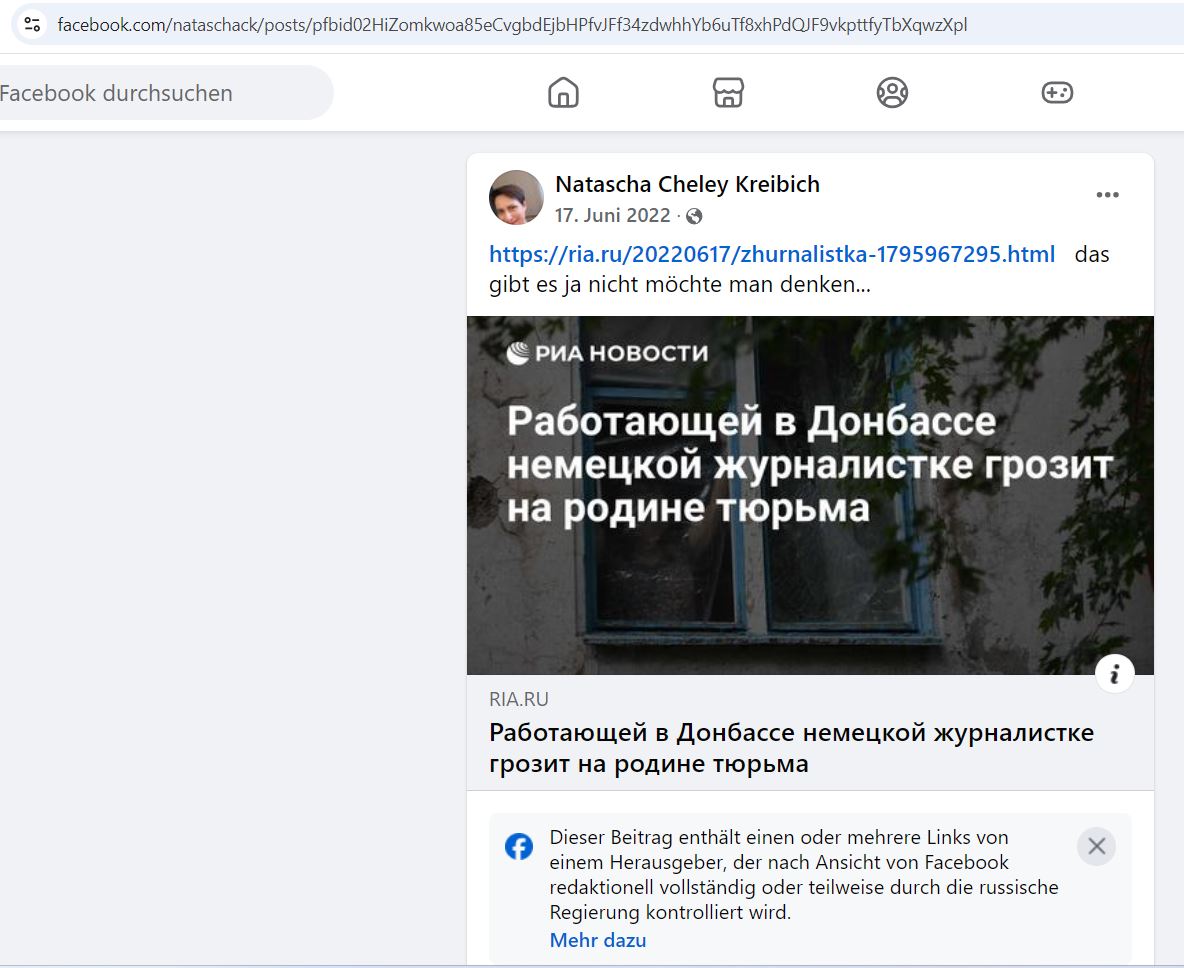This screenshot has width=1184, height=968.
Task: Open the Natascha Cheley Kreibich profile name link
Action: [687, 184]
